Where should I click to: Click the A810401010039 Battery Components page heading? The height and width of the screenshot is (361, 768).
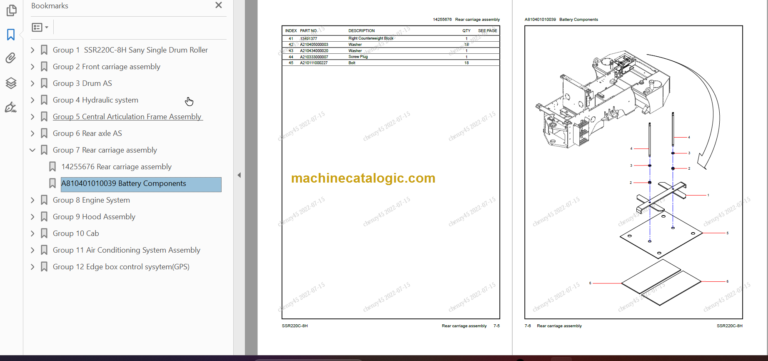click(561, 20)
